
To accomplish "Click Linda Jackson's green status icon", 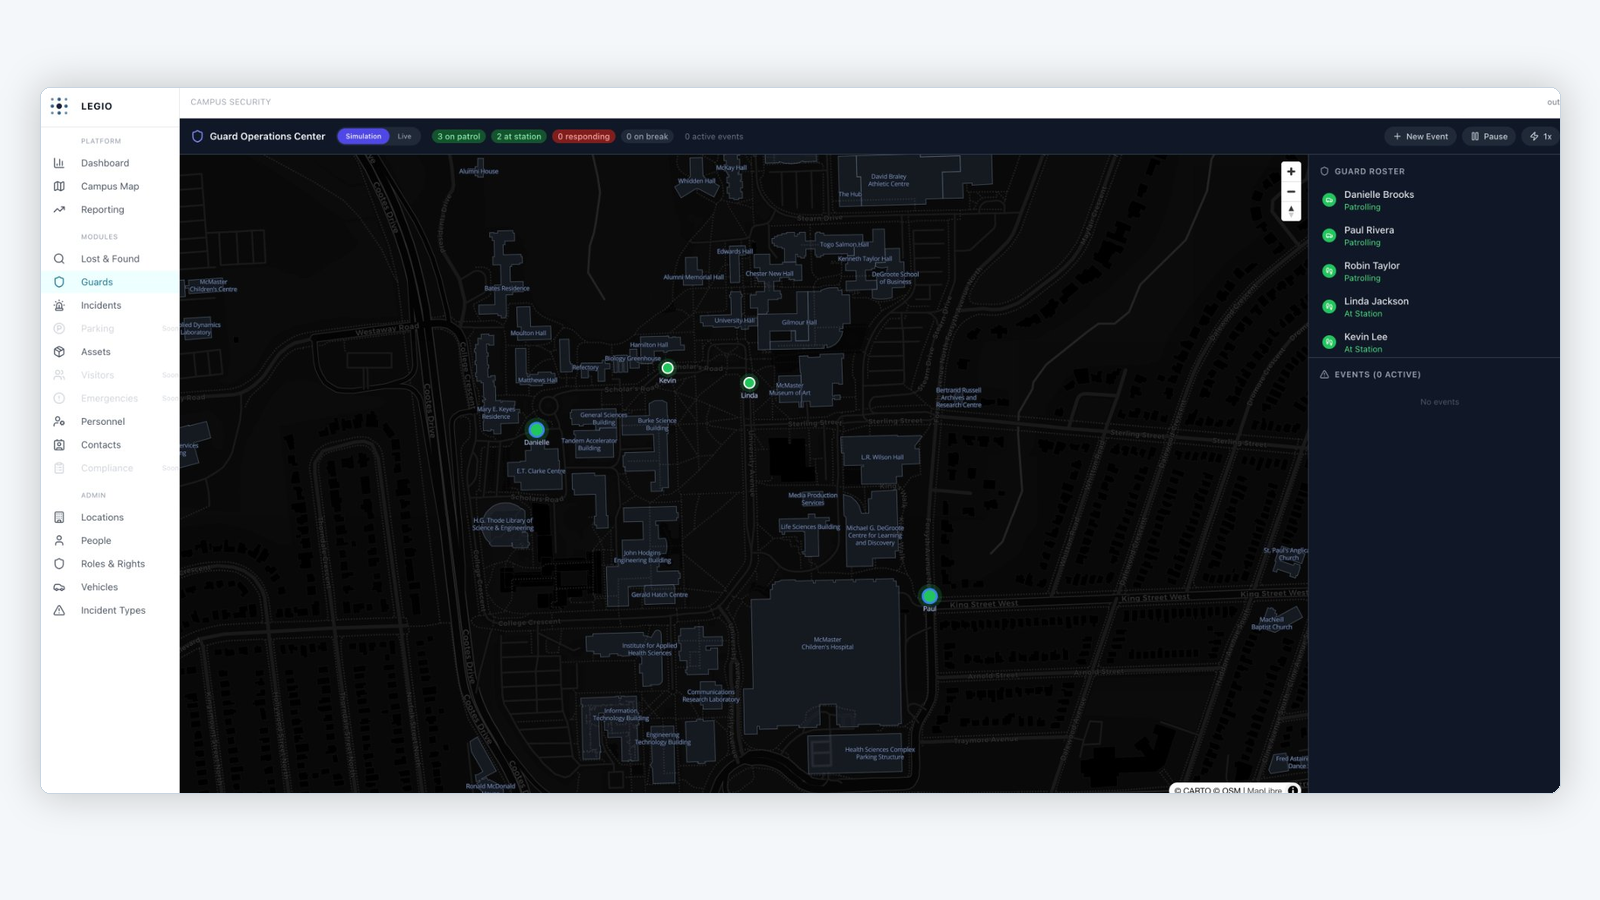I will (1329, 307).
